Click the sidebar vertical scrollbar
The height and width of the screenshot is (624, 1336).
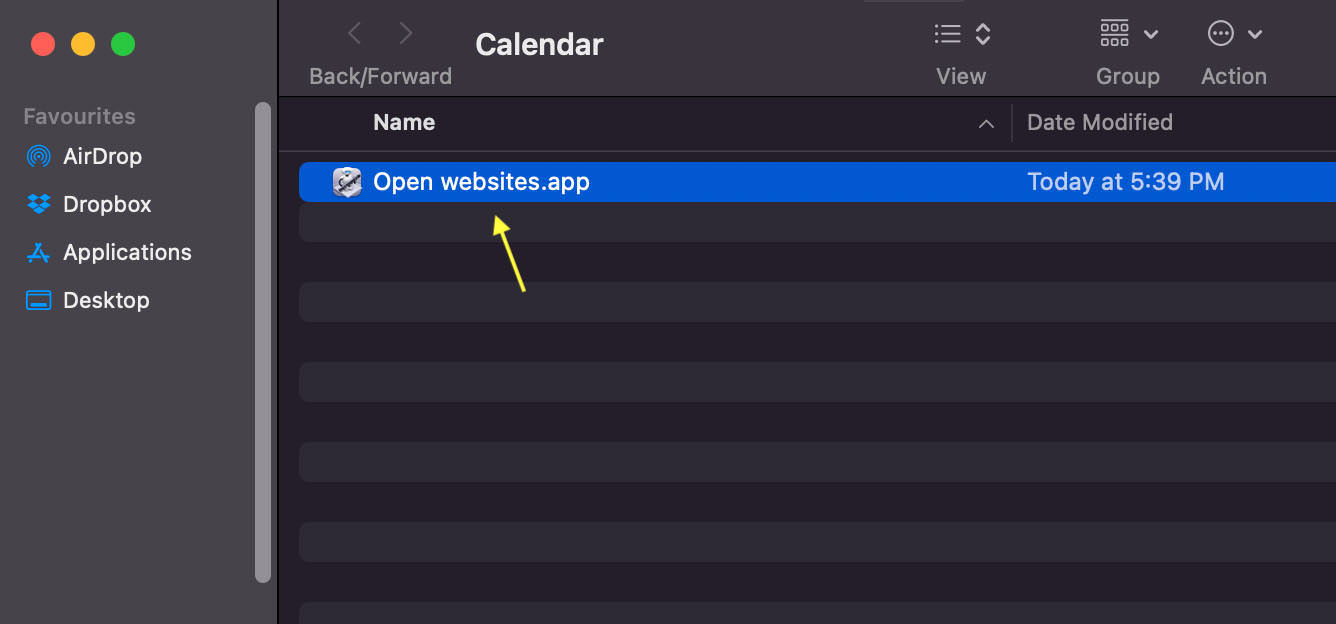coord(263,342)
